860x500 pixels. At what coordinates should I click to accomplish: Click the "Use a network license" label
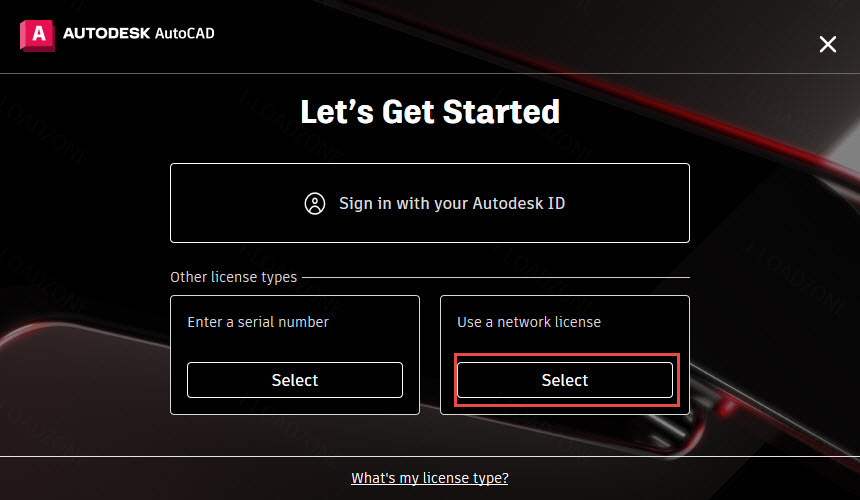[x=529, y=322]
